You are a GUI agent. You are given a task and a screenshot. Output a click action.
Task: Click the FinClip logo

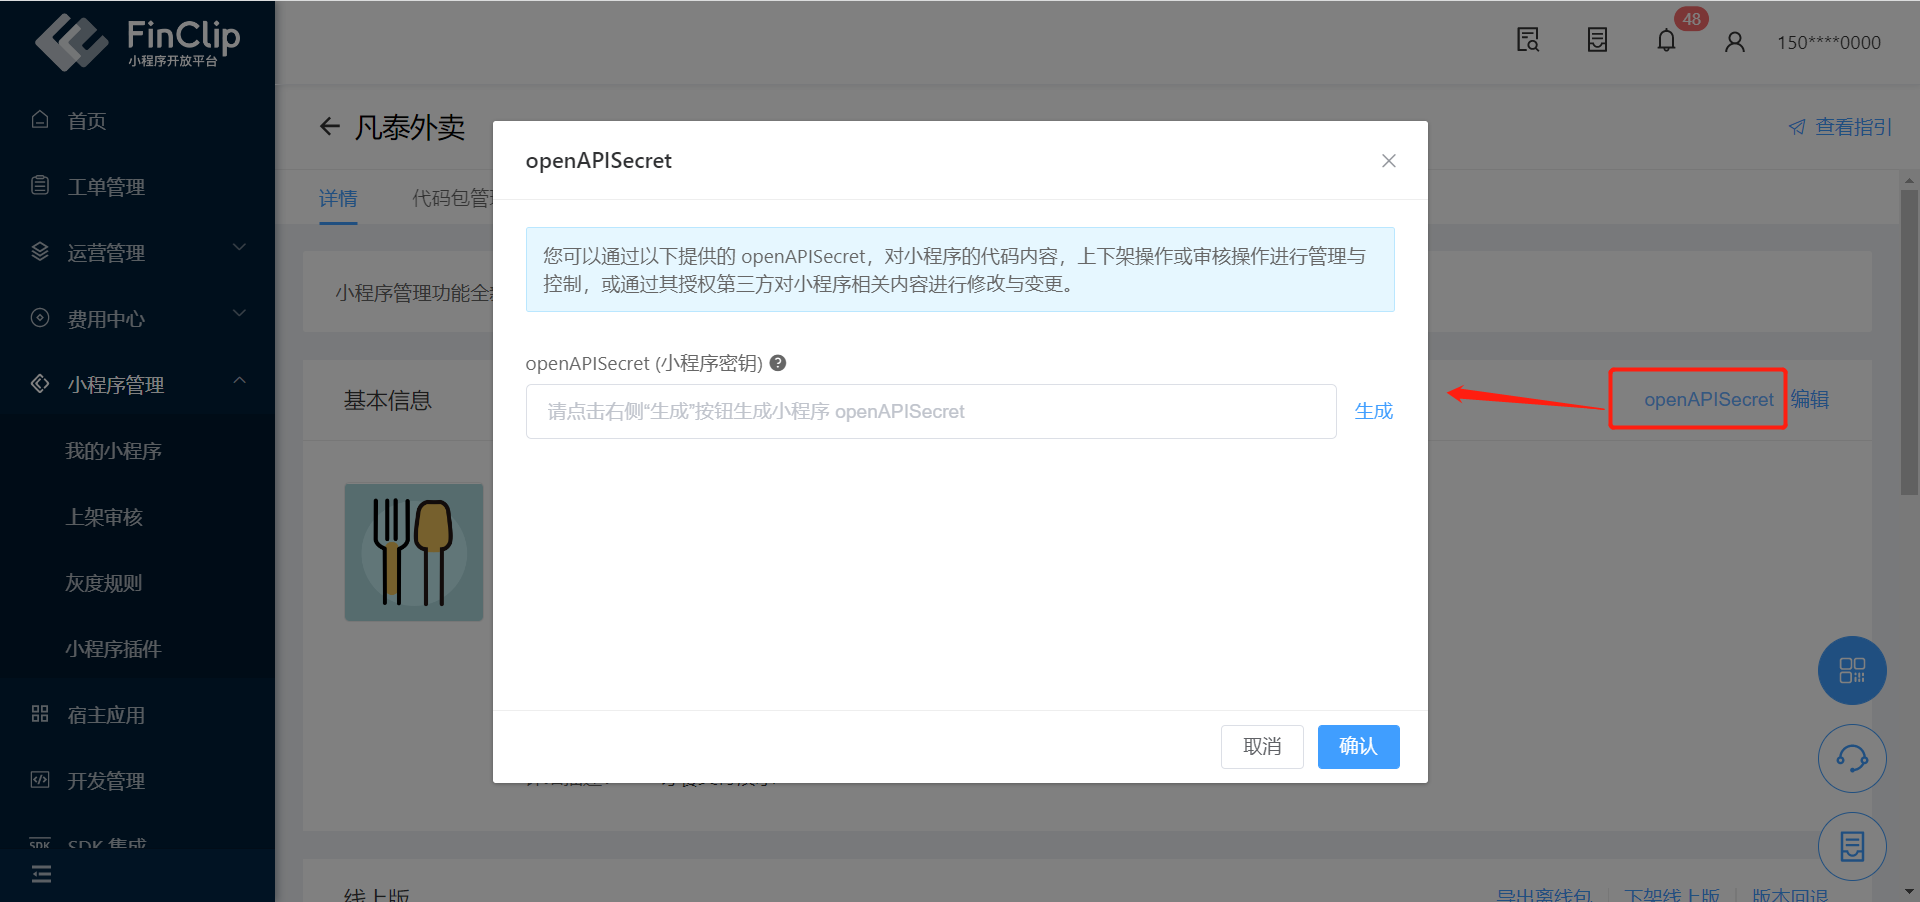(x=137, y=42)
